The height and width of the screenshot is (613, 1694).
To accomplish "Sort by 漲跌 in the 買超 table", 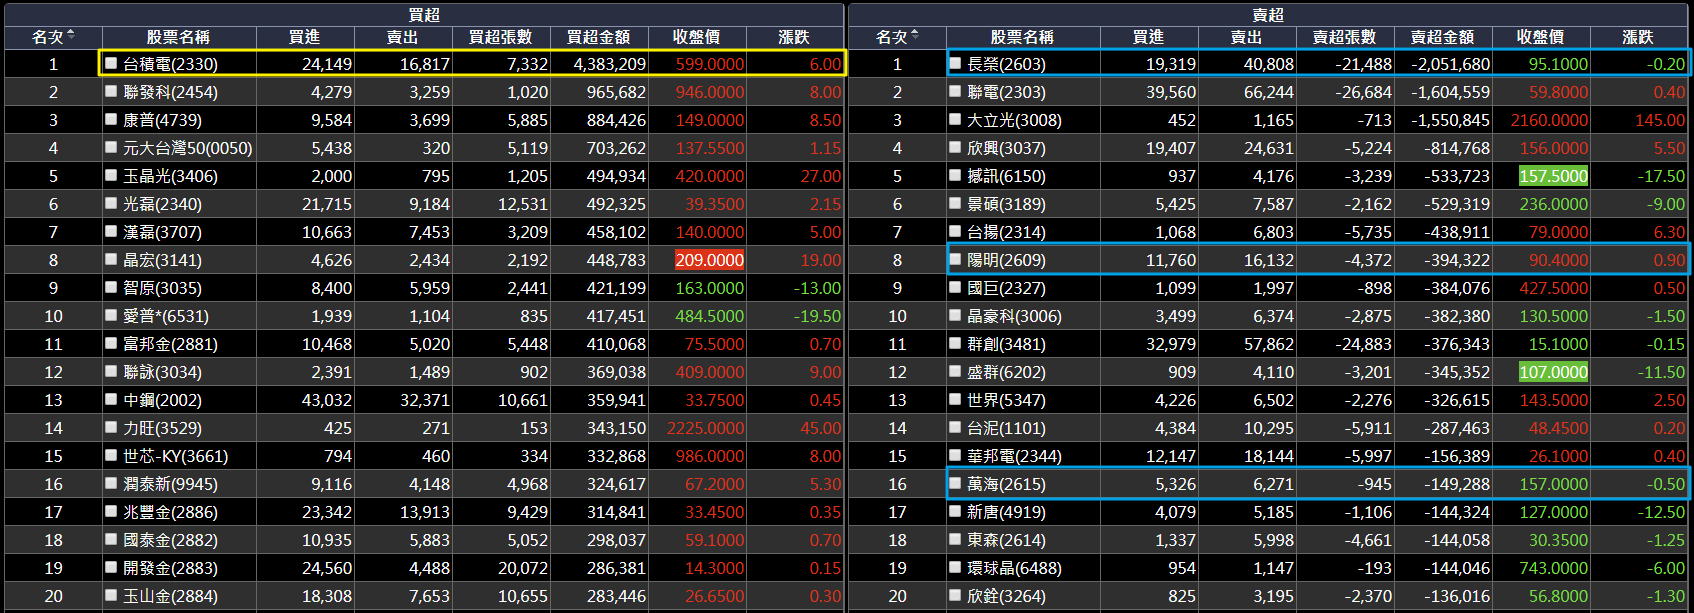I will pos(794,37).
